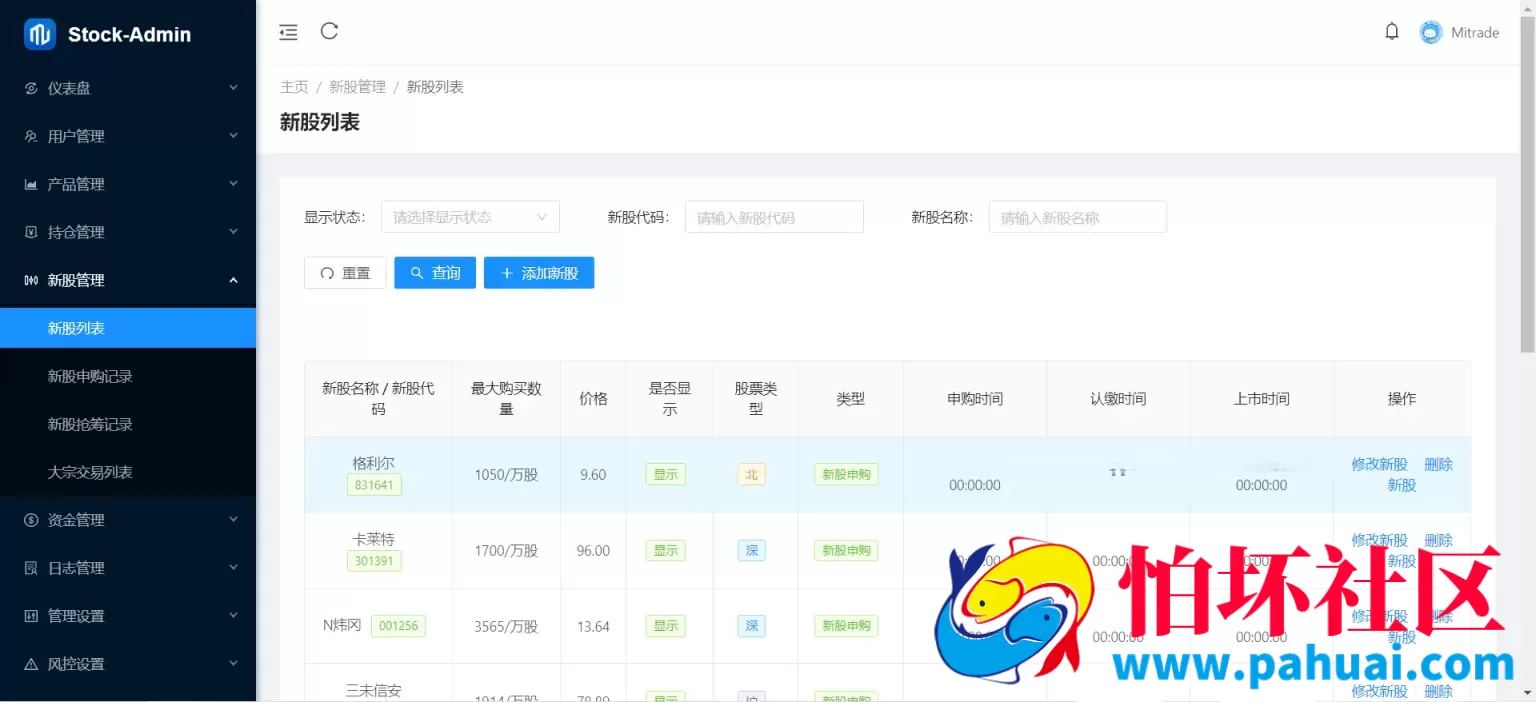
Task: Click the 北 stock type tag
Action: coord(752,475)
